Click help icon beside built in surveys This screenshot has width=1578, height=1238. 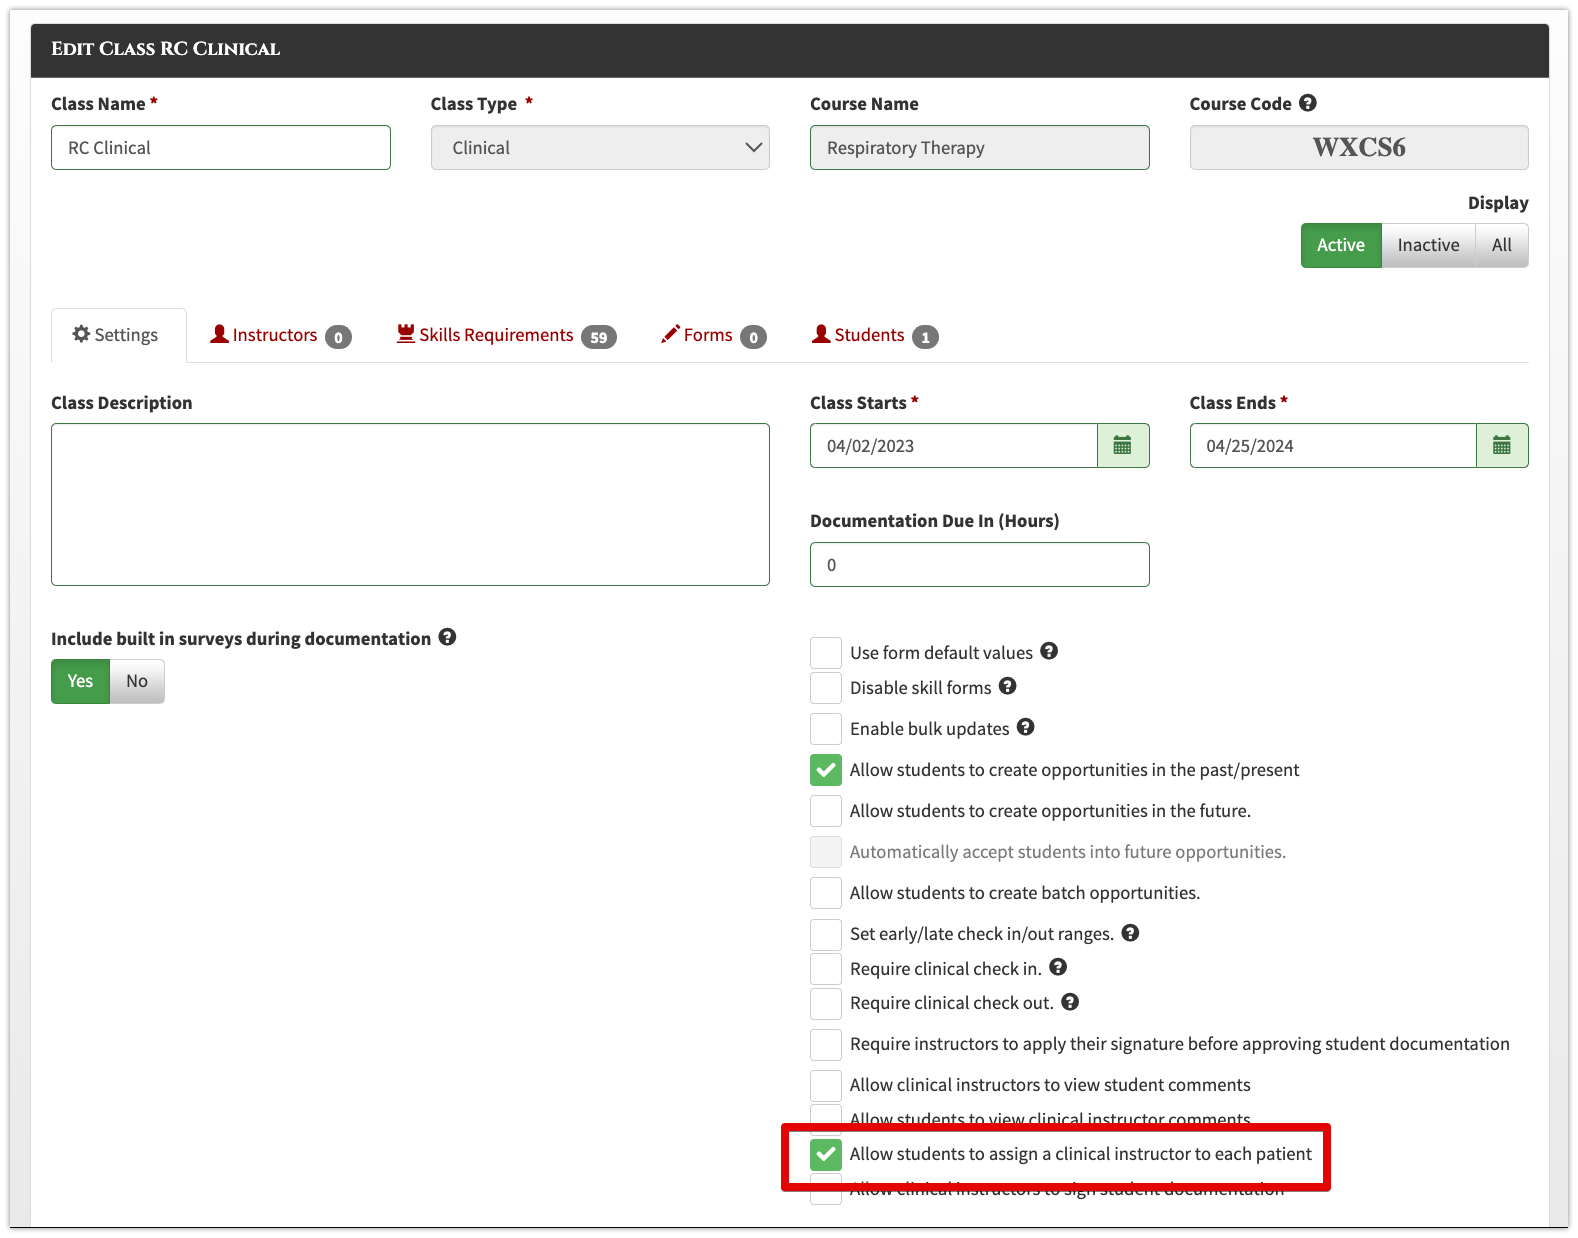point(448,637)
